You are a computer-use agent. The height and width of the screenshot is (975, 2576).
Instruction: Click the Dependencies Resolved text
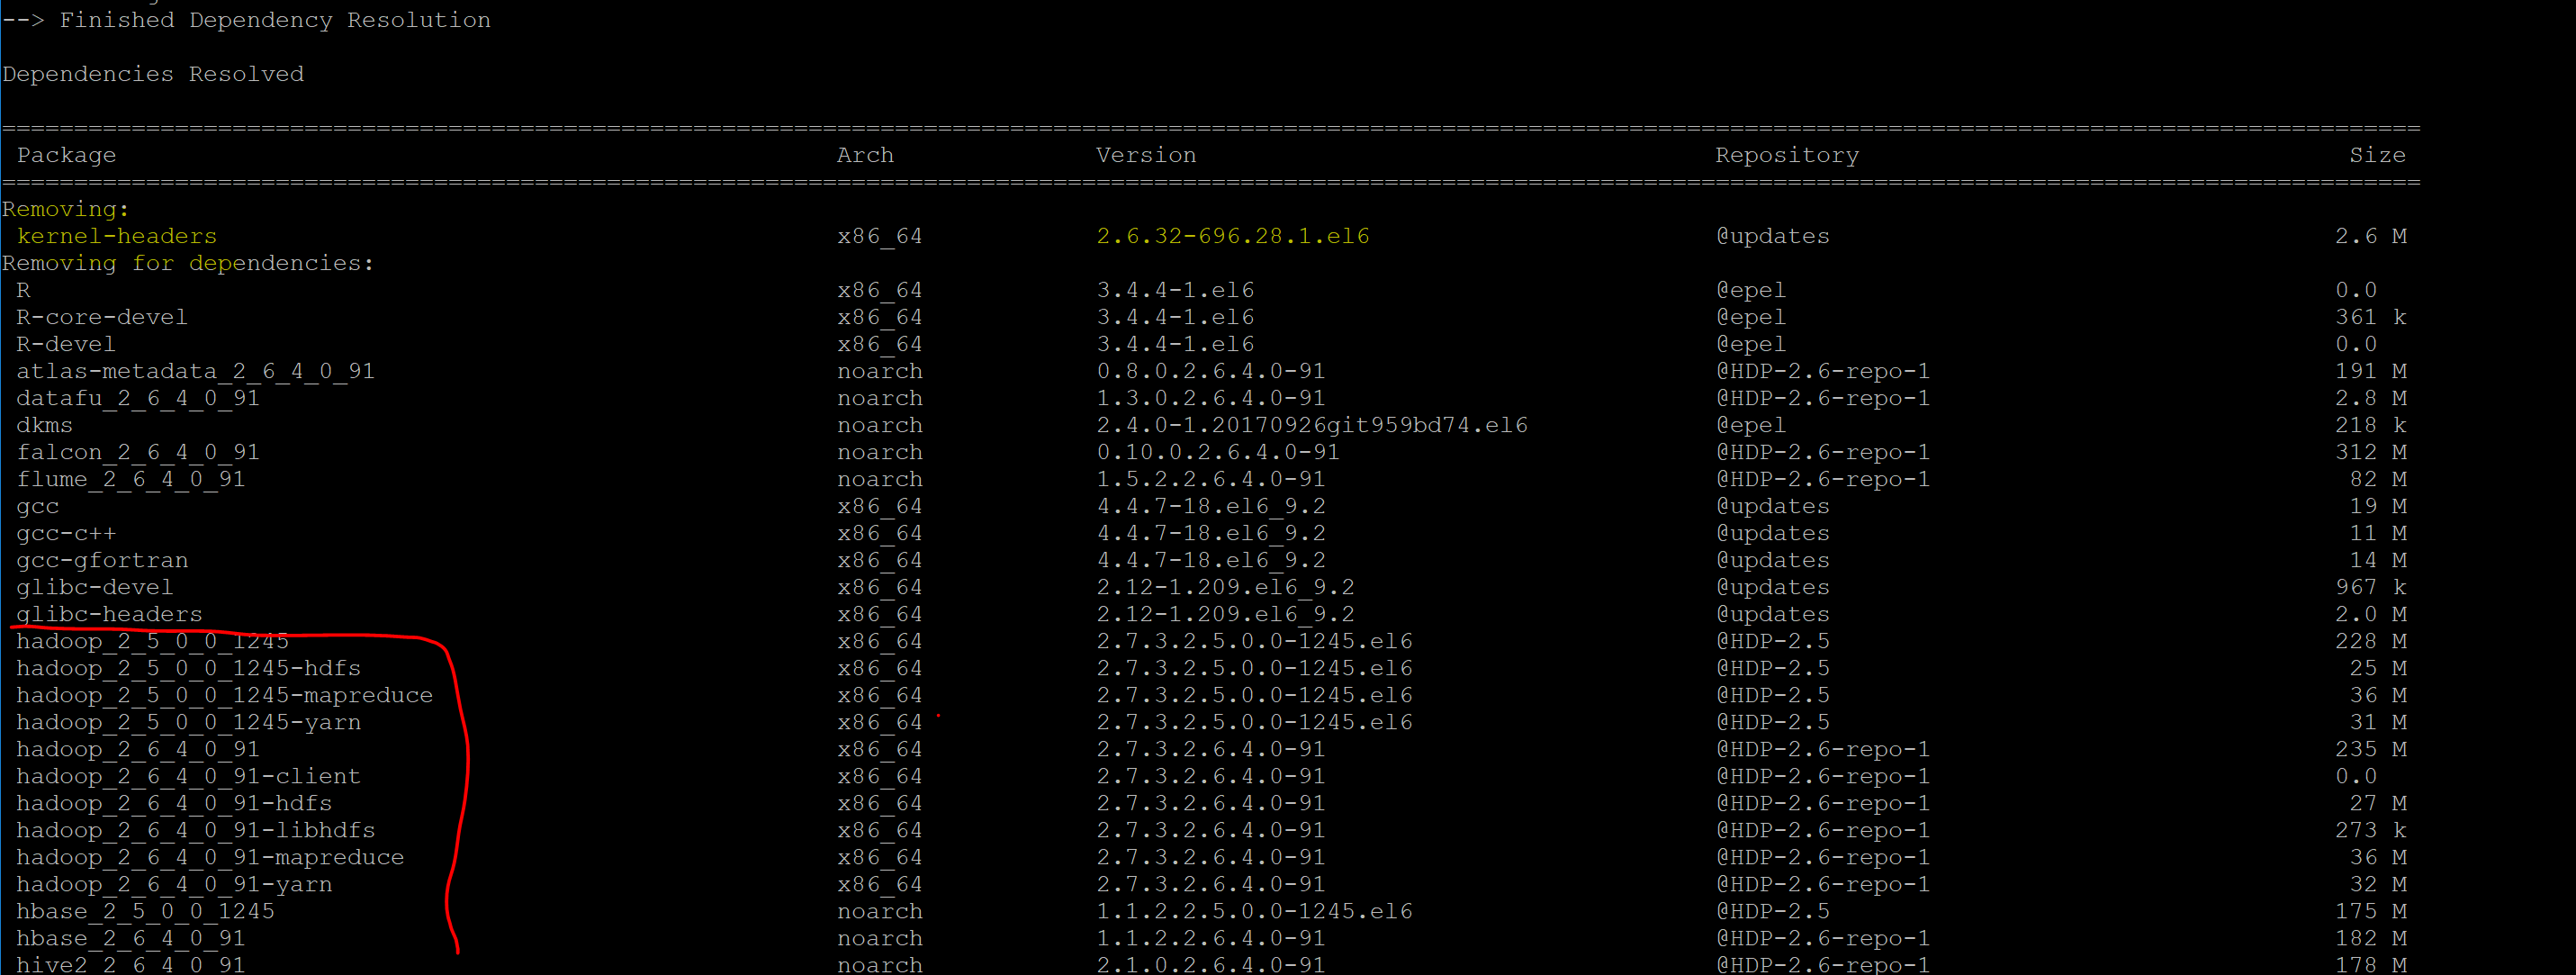click(x=152, y=74)
